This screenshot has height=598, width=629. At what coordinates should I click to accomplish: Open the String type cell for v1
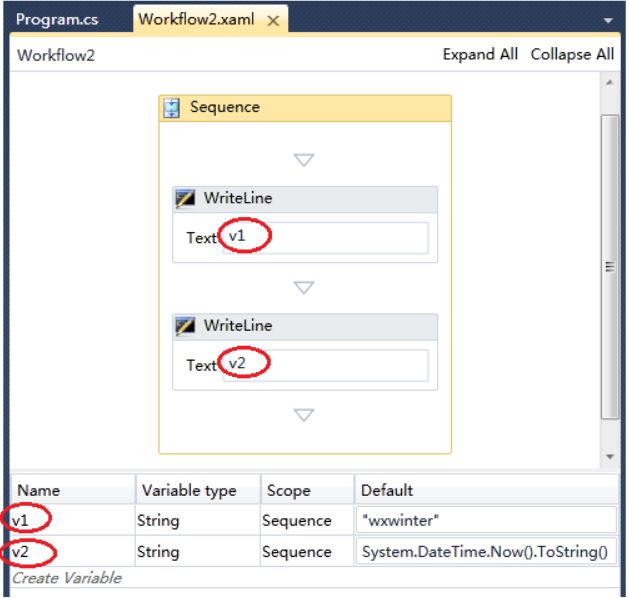[x=198, y=520]
